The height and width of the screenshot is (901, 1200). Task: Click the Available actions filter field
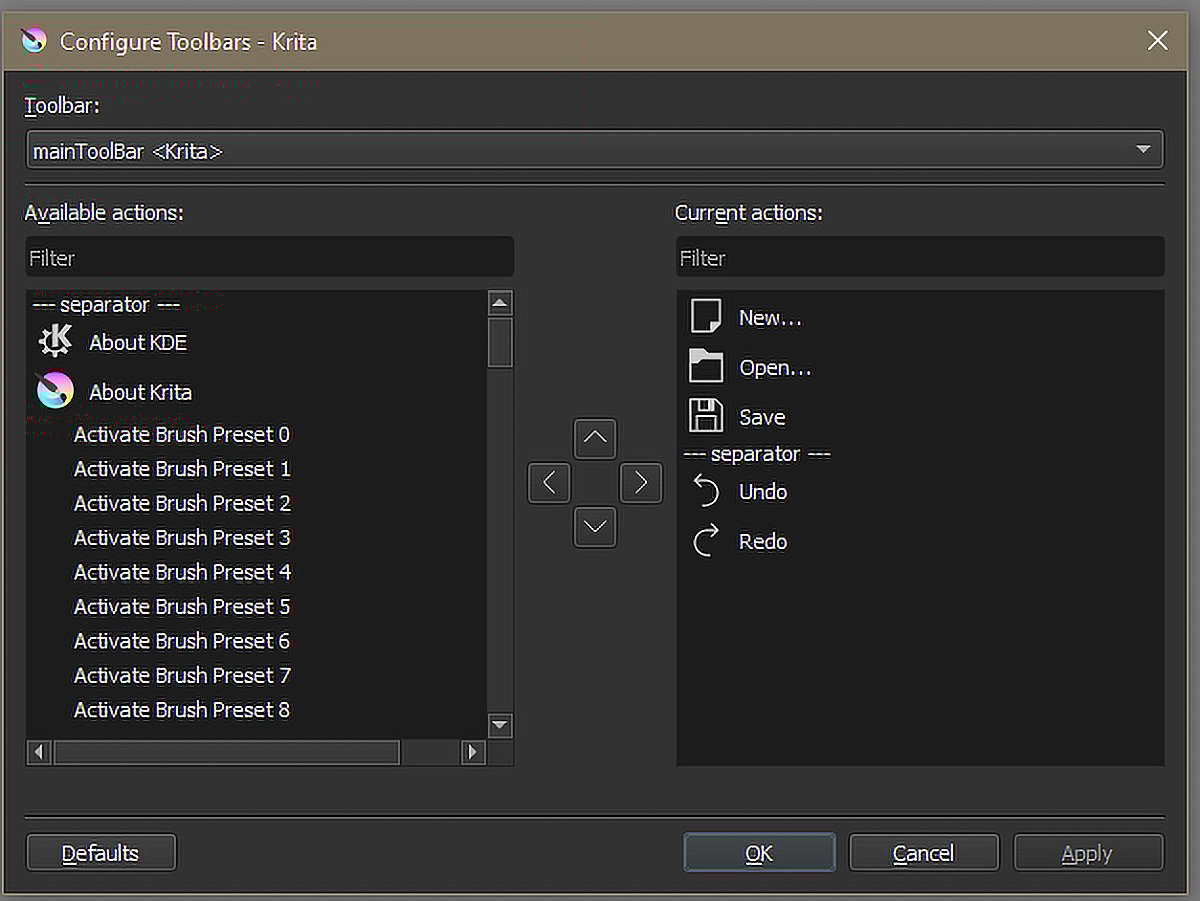[270, 257]
